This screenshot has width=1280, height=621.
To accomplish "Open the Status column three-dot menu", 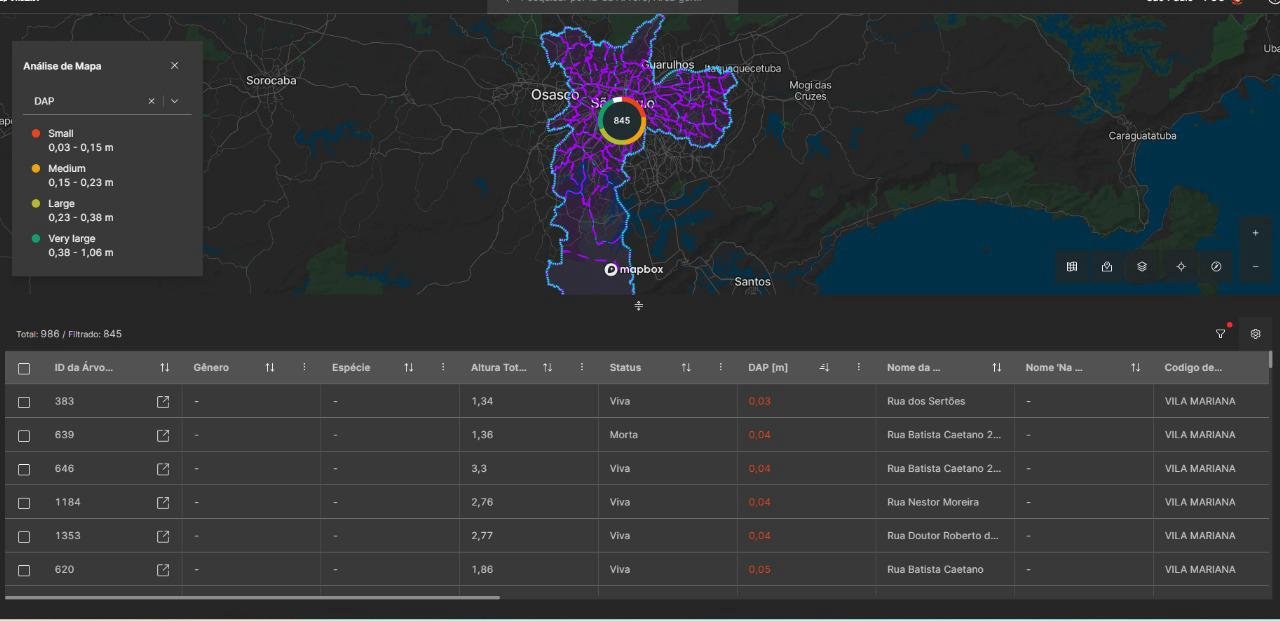I will (720, 368).
